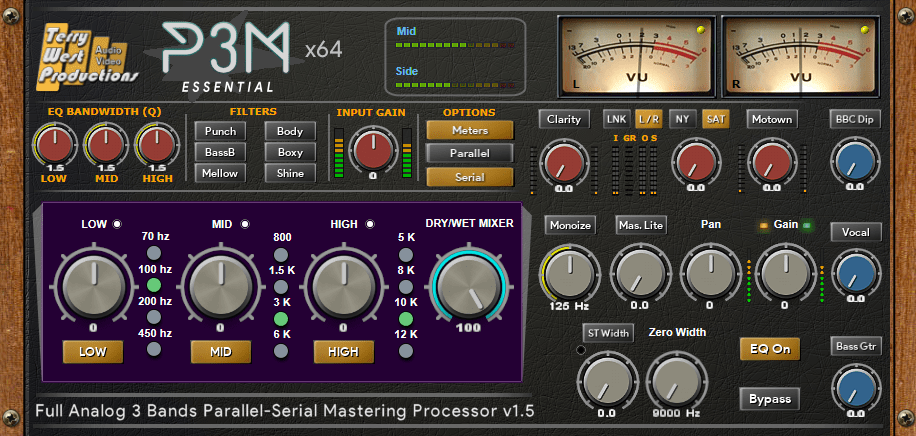
Task: Switch to Serial processing mode
Action: (x=470, y=177)
